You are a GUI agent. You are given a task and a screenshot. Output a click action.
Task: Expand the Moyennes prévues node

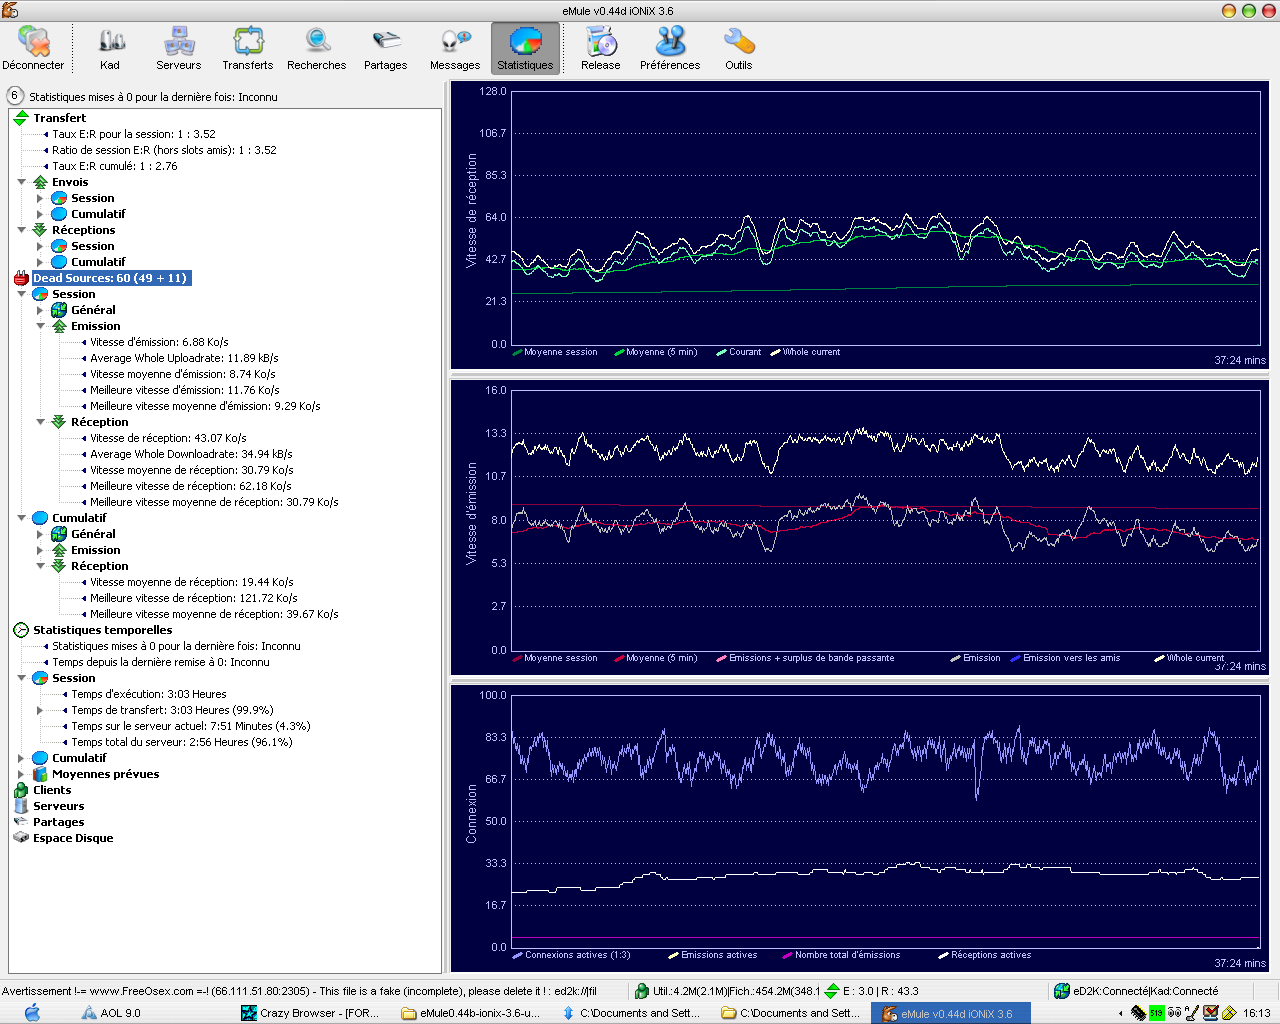point(22,774)
